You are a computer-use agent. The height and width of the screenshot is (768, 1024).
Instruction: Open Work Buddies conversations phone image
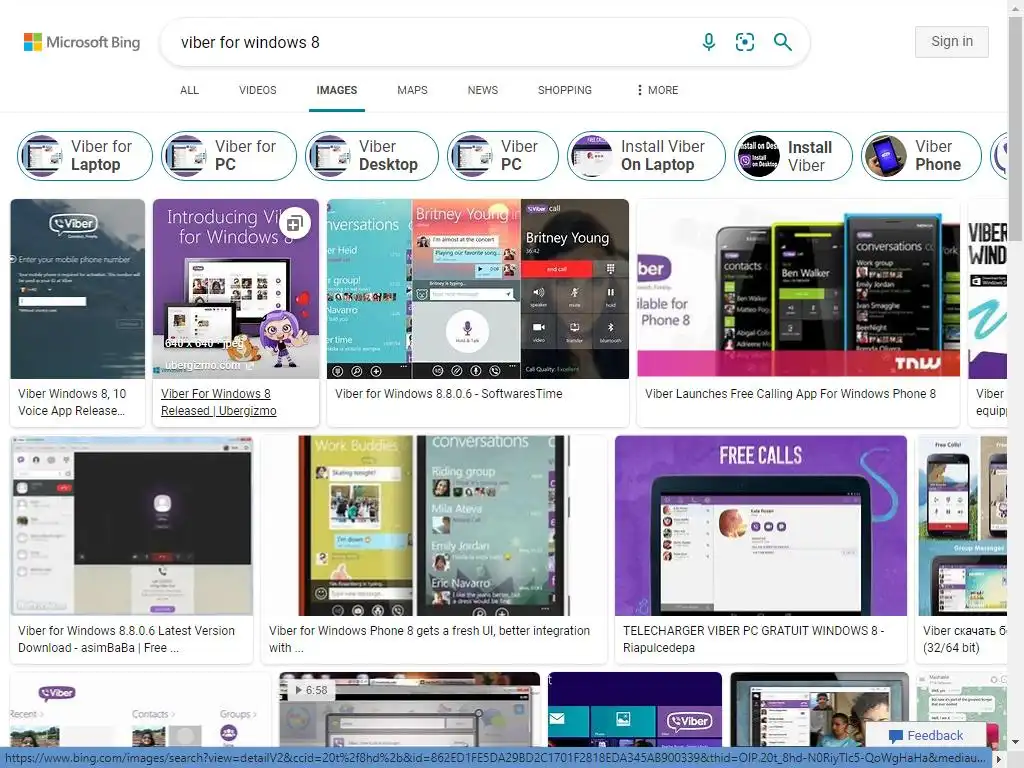pos(434,526)
